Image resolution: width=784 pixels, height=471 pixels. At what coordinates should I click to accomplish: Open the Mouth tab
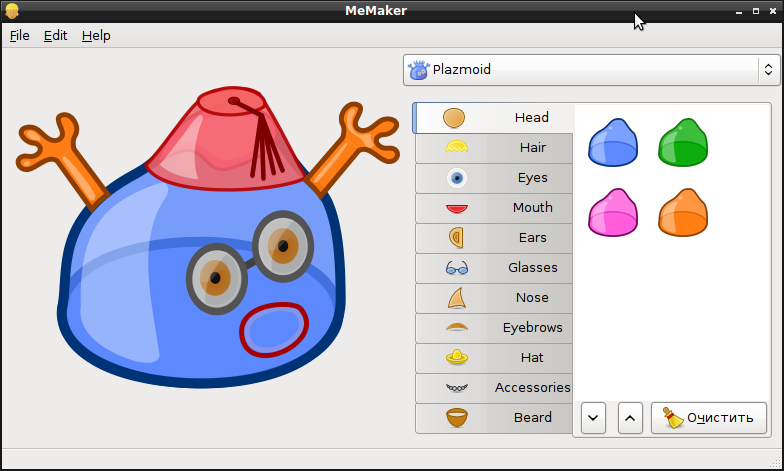(x=494, y=208)
